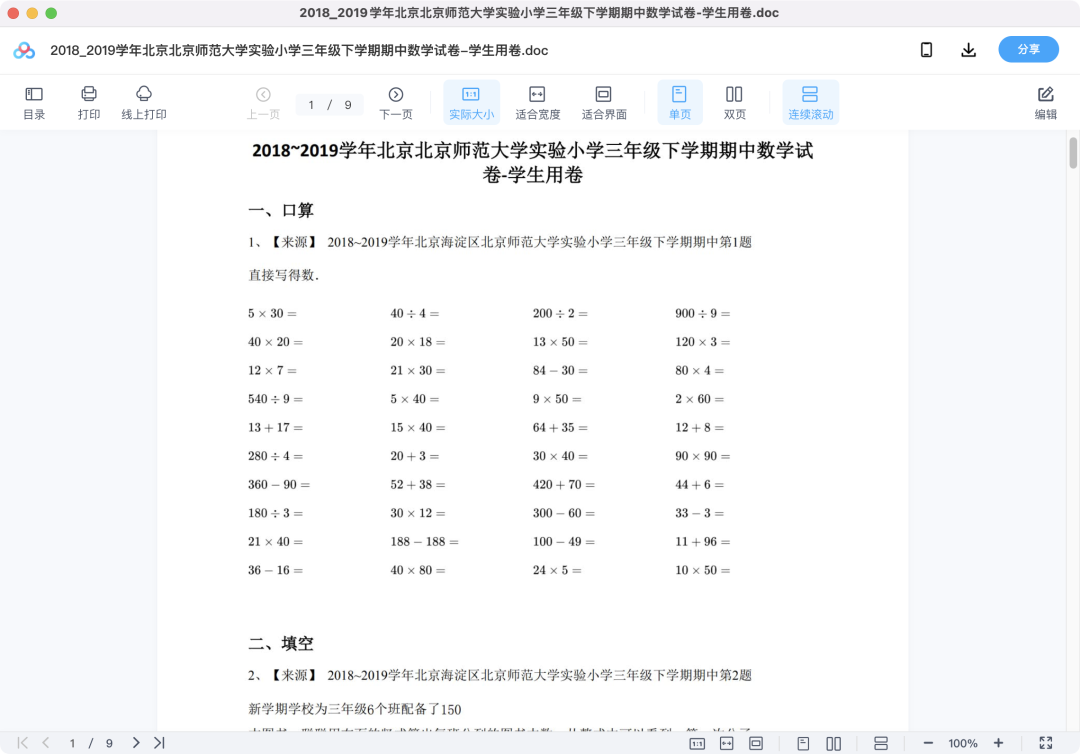
Task: Switch to 双页 double page layout
Action: pyautogui.click(x=734, y=103)
